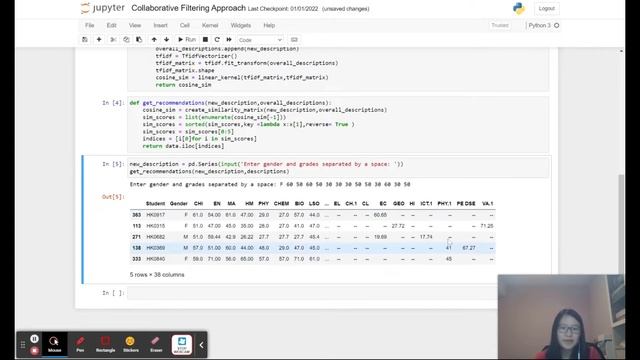640x360 pixels.
Task: Select the Pen annotation tool
Action: pyautogui.click(x=80, y=344)
